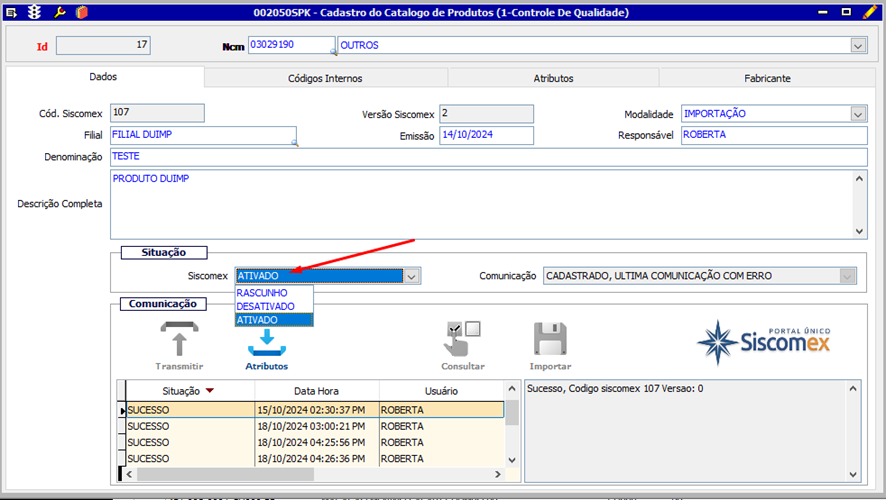Screen dimensions: 886x500
Task: Click the Emissão date field
Action: point(487,135)
